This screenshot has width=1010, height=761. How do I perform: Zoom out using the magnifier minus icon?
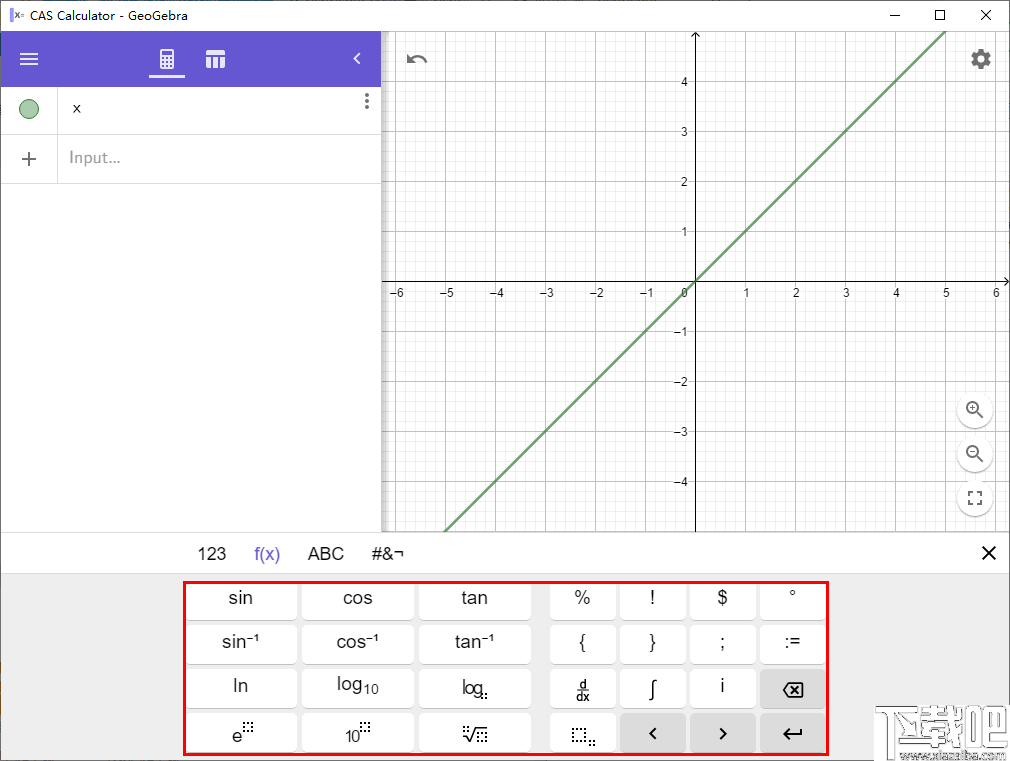pyautogui.click(x=974, y=454)
